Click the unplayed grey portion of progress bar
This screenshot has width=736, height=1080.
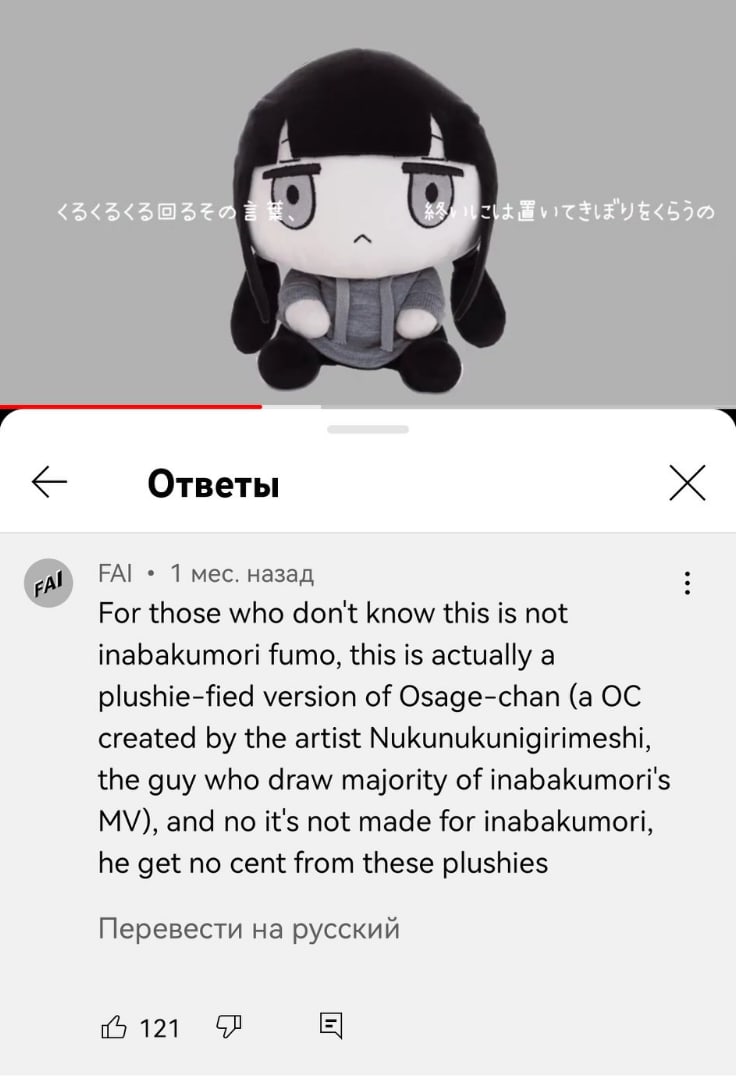point(499,406)
